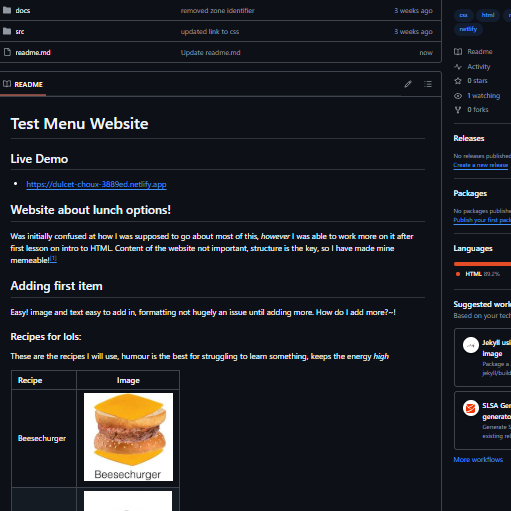Open the SLSA Generic generator workflow card

(483, 420)
